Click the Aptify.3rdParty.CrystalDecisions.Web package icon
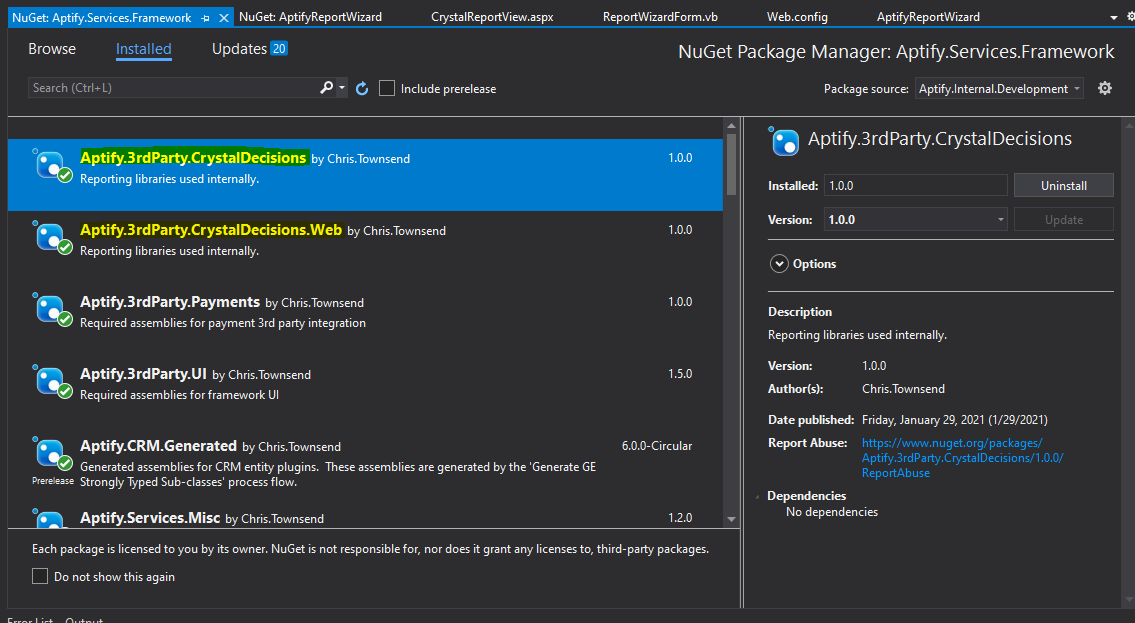This screenshot has height=623, width=1135. point(52,237)
